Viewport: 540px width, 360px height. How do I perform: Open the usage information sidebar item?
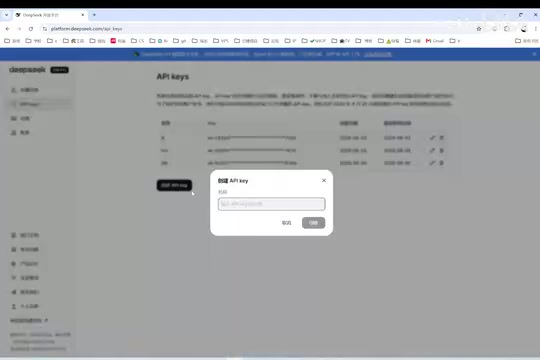tap(25, 90)
